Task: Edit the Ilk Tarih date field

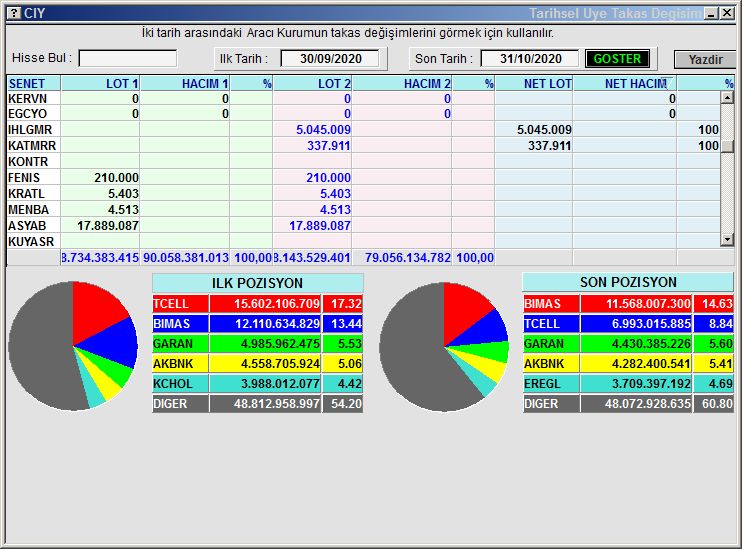Action: (330, 59)
